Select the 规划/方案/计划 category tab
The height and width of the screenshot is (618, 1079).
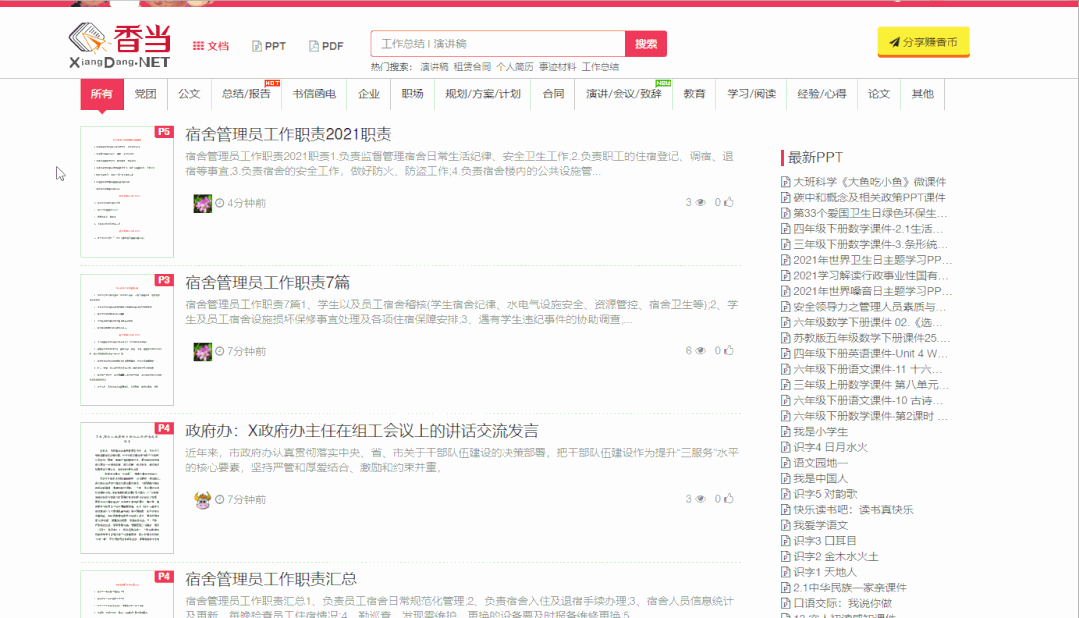[x=482, y=94]
